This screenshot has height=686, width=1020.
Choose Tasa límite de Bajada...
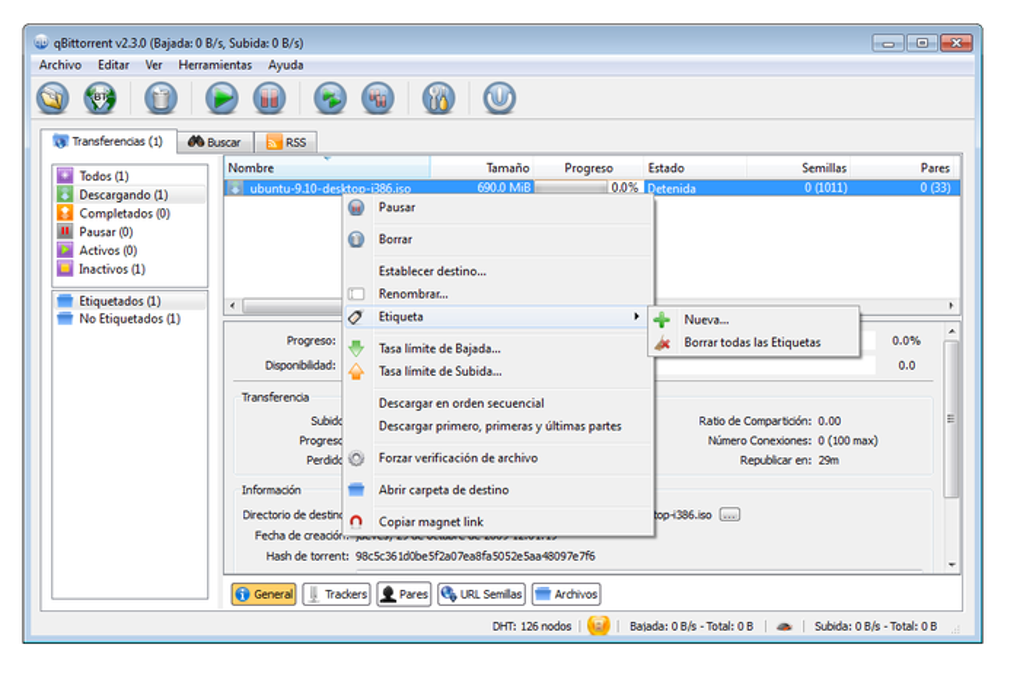pos(498,349)
